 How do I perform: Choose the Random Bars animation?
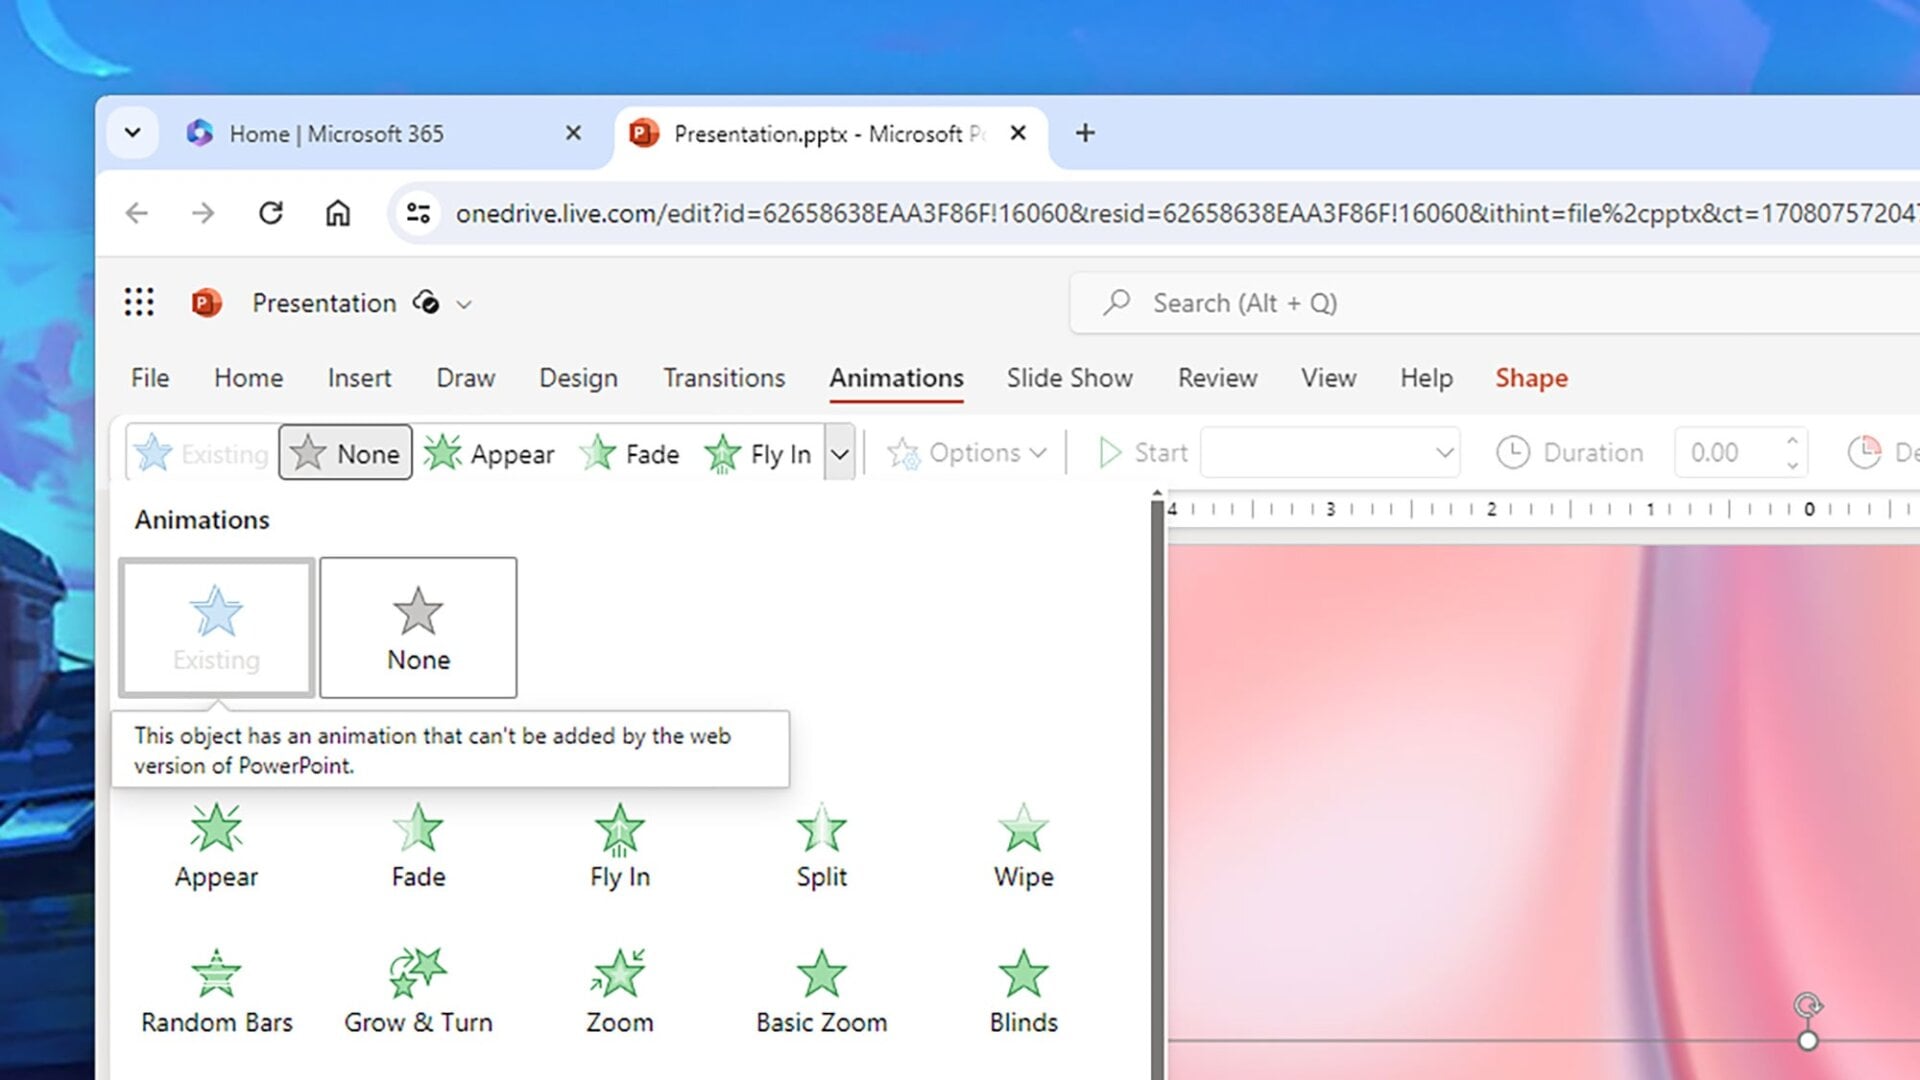point(216,990)
